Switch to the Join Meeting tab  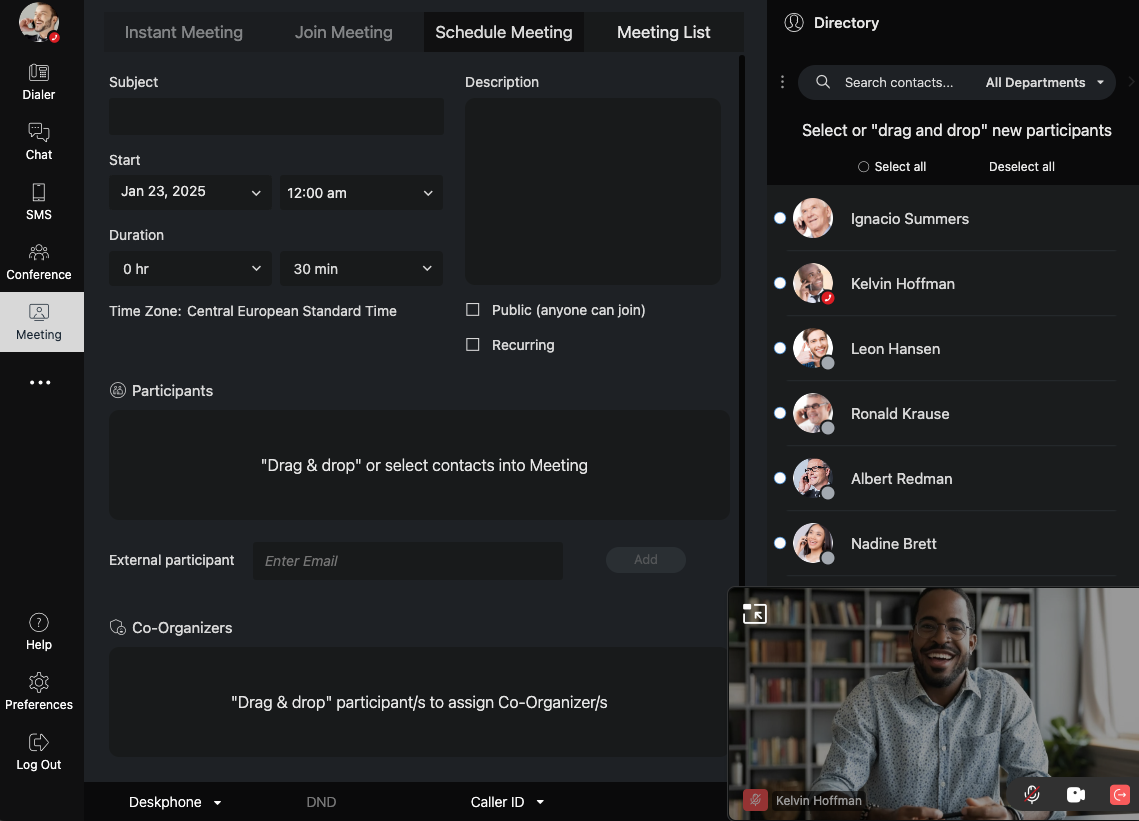343,32
